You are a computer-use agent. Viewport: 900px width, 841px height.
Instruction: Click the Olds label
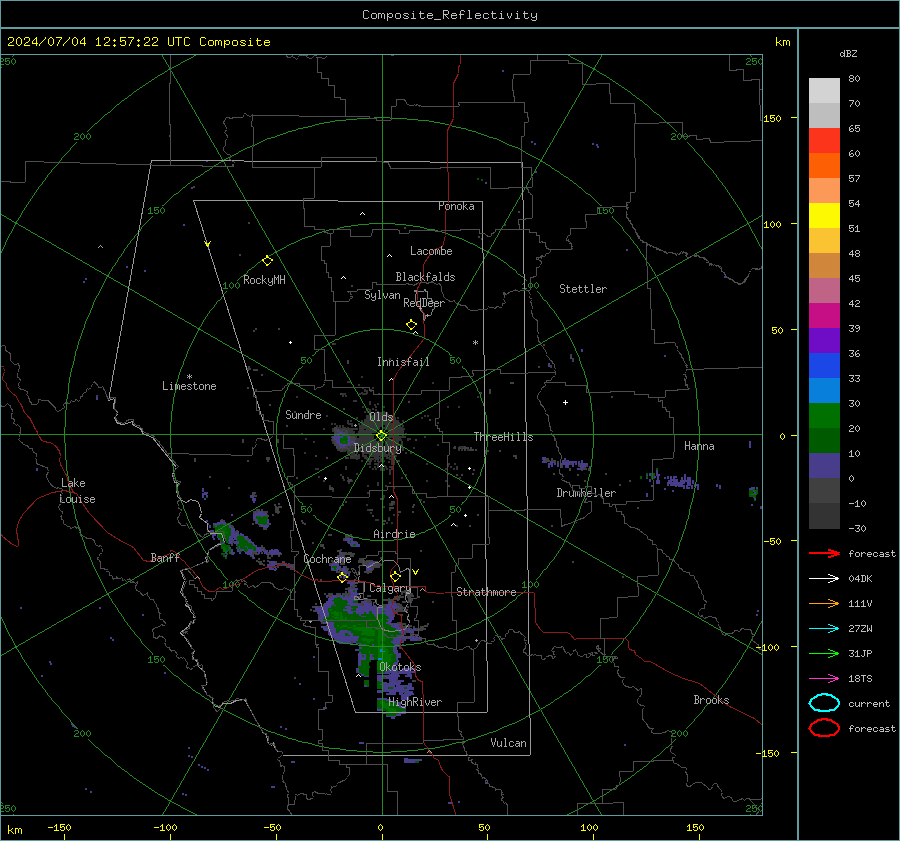[381, 417]
